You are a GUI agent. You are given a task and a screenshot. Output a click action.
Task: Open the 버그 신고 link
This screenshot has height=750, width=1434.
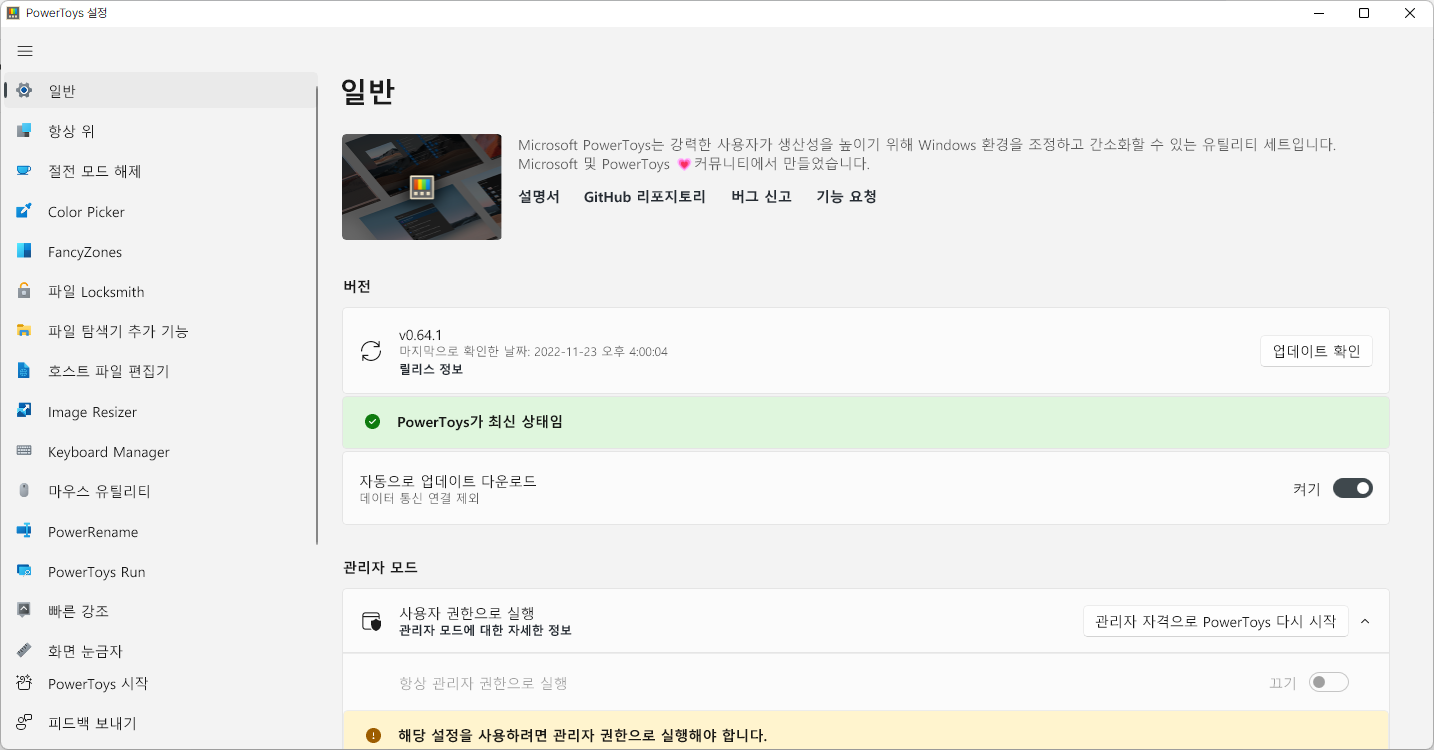pos(761,197)
